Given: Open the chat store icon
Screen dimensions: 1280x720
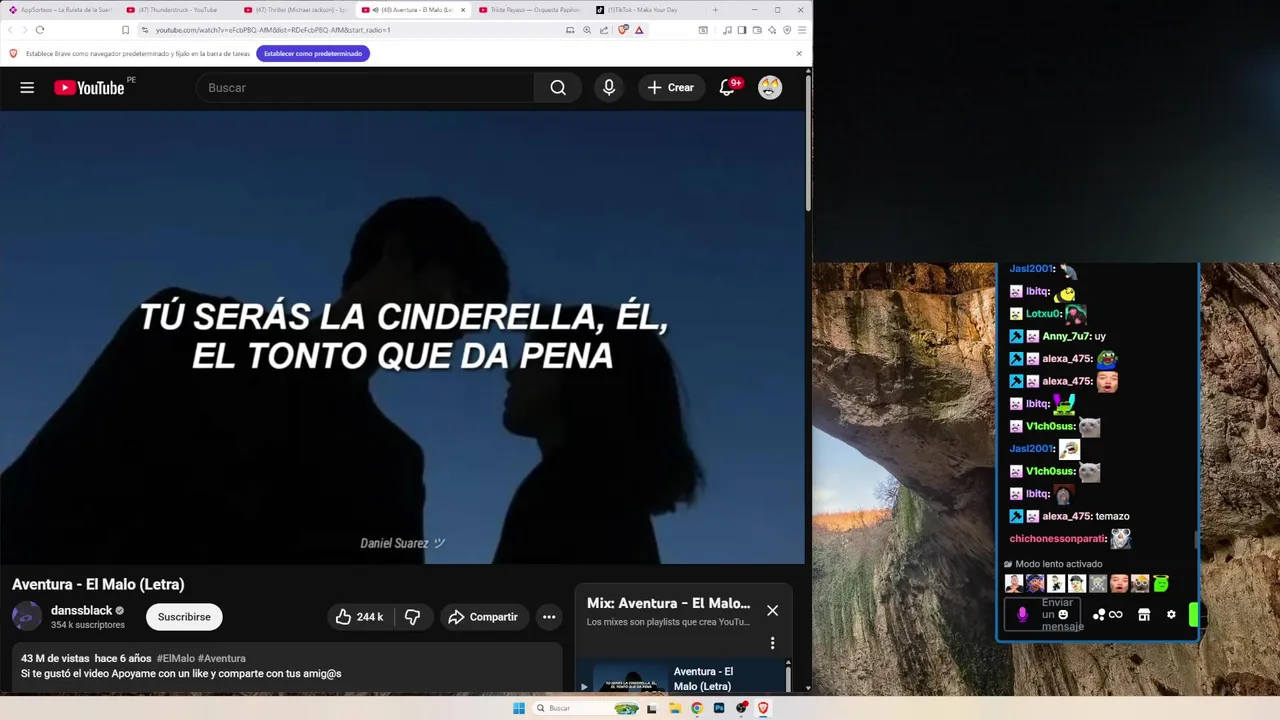Looking at the screenshot, I should (1144, 615).
